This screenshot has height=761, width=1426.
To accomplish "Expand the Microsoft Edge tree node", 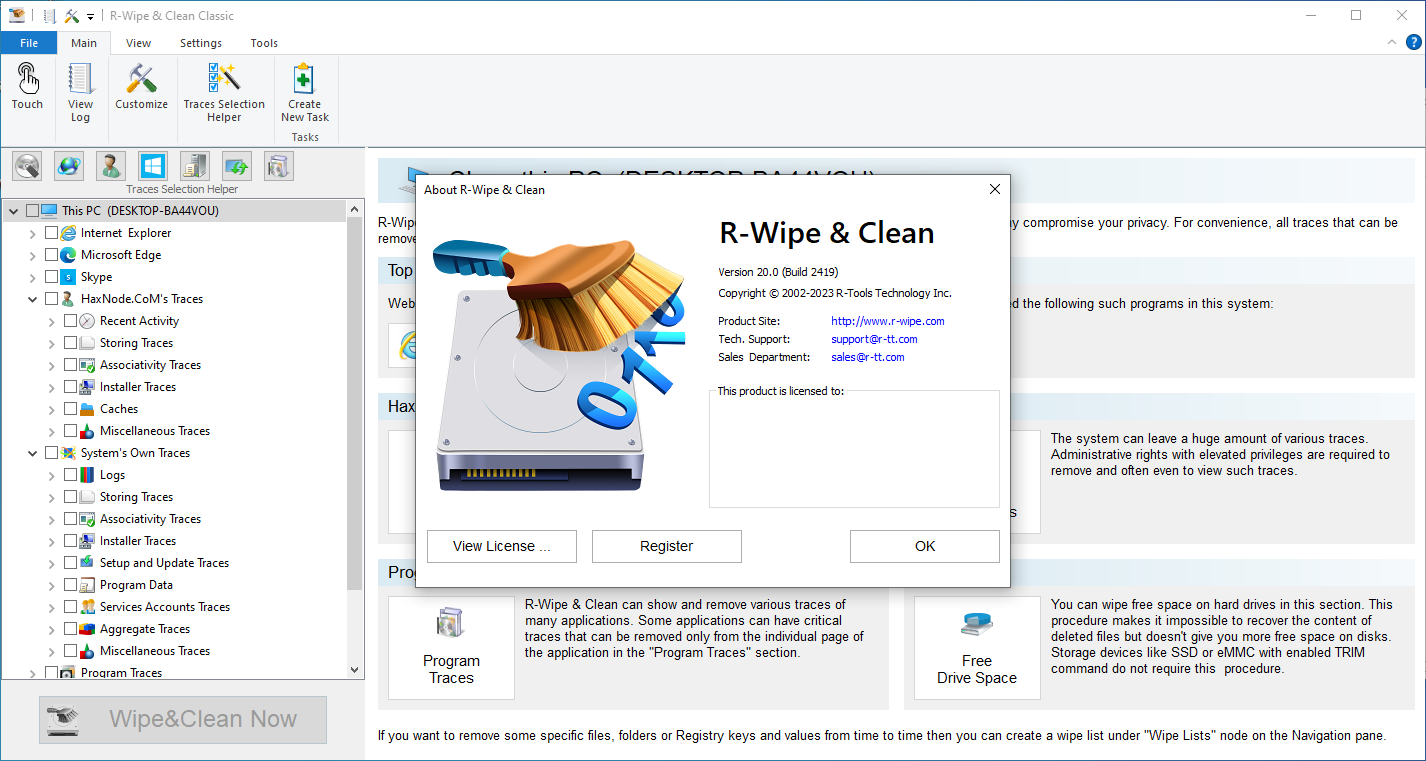I will click(33, 255).
